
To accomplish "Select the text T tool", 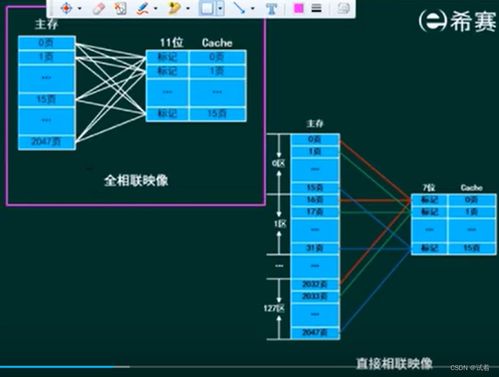I will pyautogui.click(x=271, y=8).
